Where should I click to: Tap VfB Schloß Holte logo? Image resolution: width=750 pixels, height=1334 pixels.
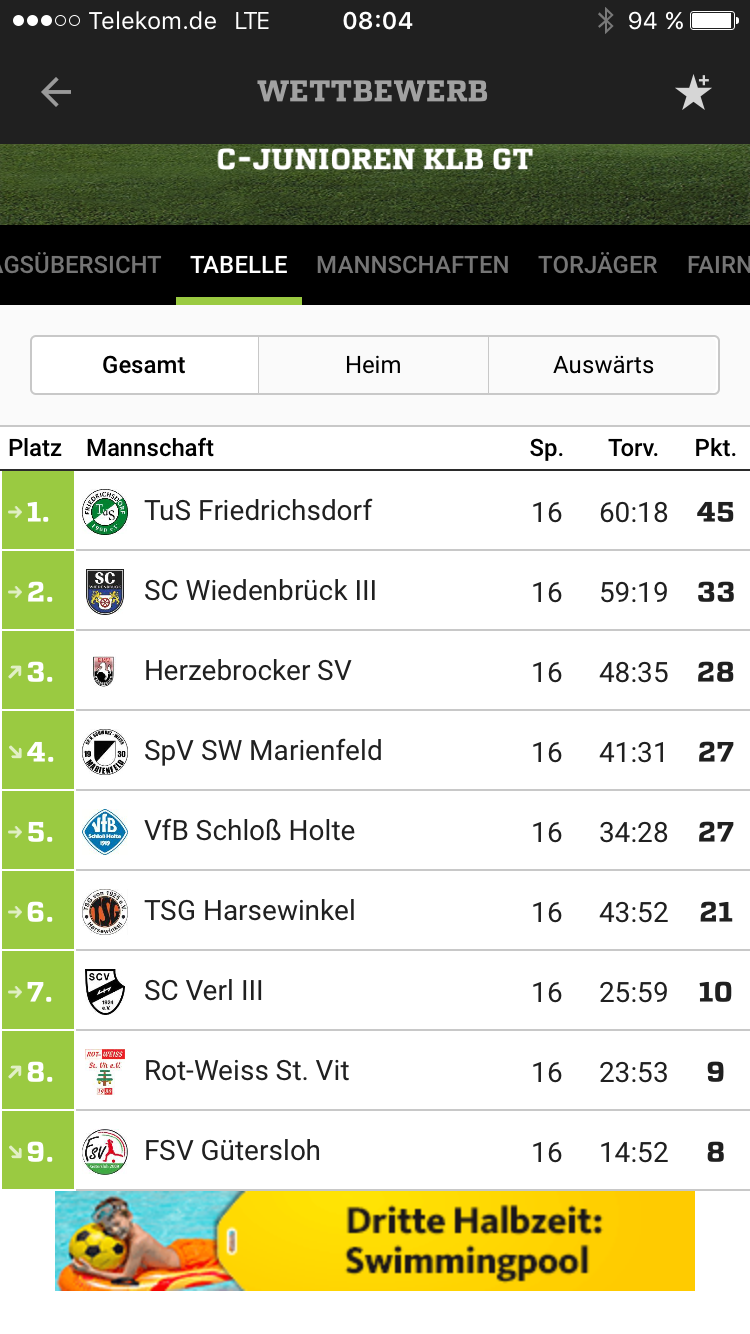pos(105,831)
